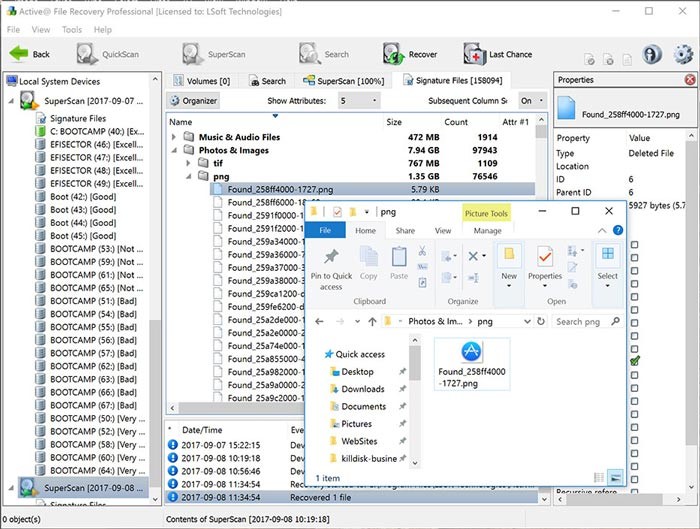Image resolution: width=700 pixels, height=529 pixels.
Task: Toggle the green checked box in Properties panel
Action: (634, 360)
